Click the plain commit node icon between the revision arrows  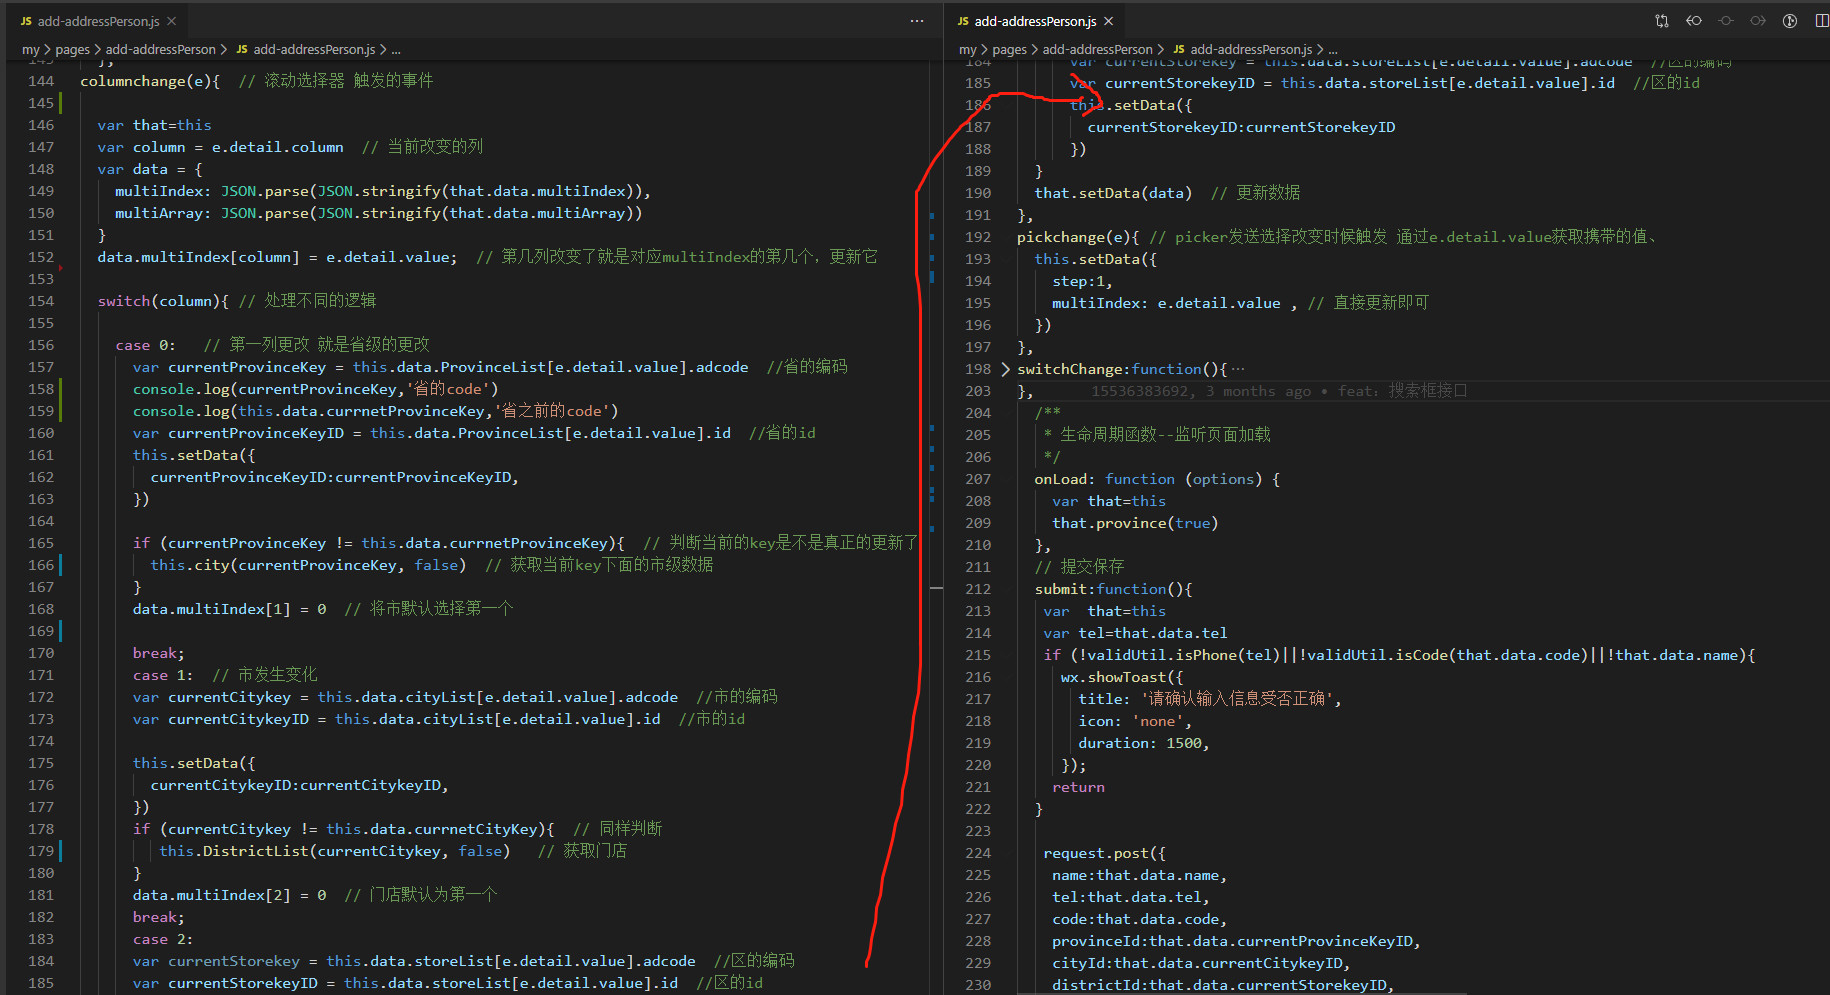1726,21
